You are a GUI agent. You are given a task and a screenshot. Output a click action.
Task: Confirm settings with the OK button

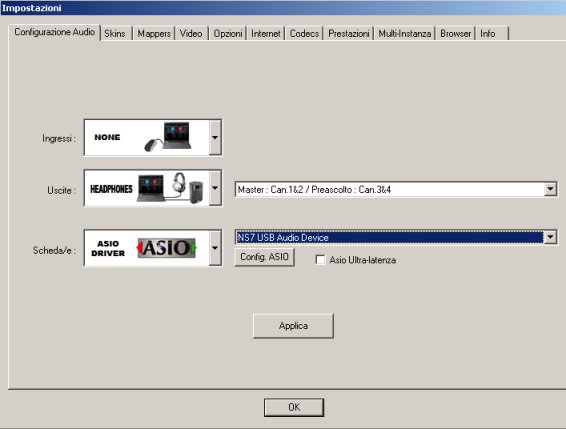(294, 407)
